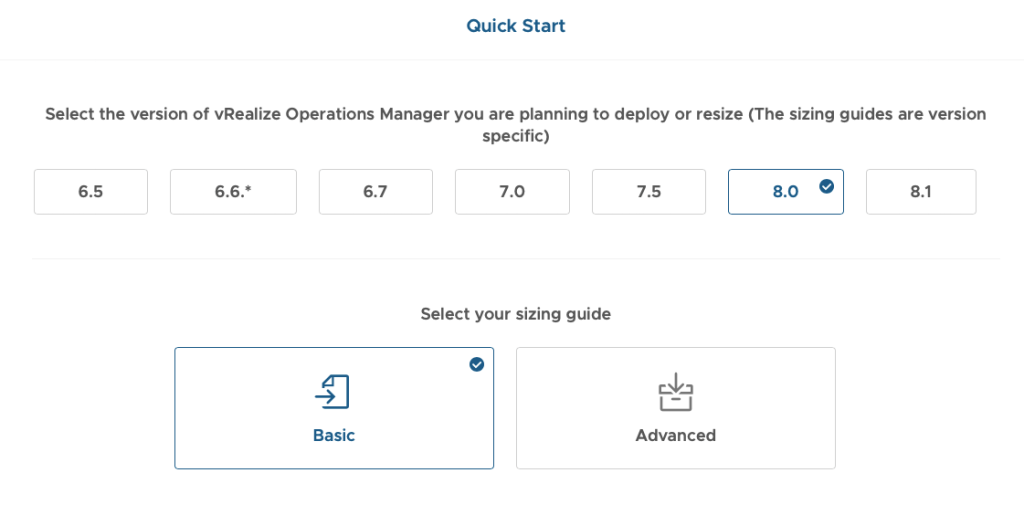Select the 7.0 version button
The height and width of the screenshot is (515, 1024).
pos(512,192)
